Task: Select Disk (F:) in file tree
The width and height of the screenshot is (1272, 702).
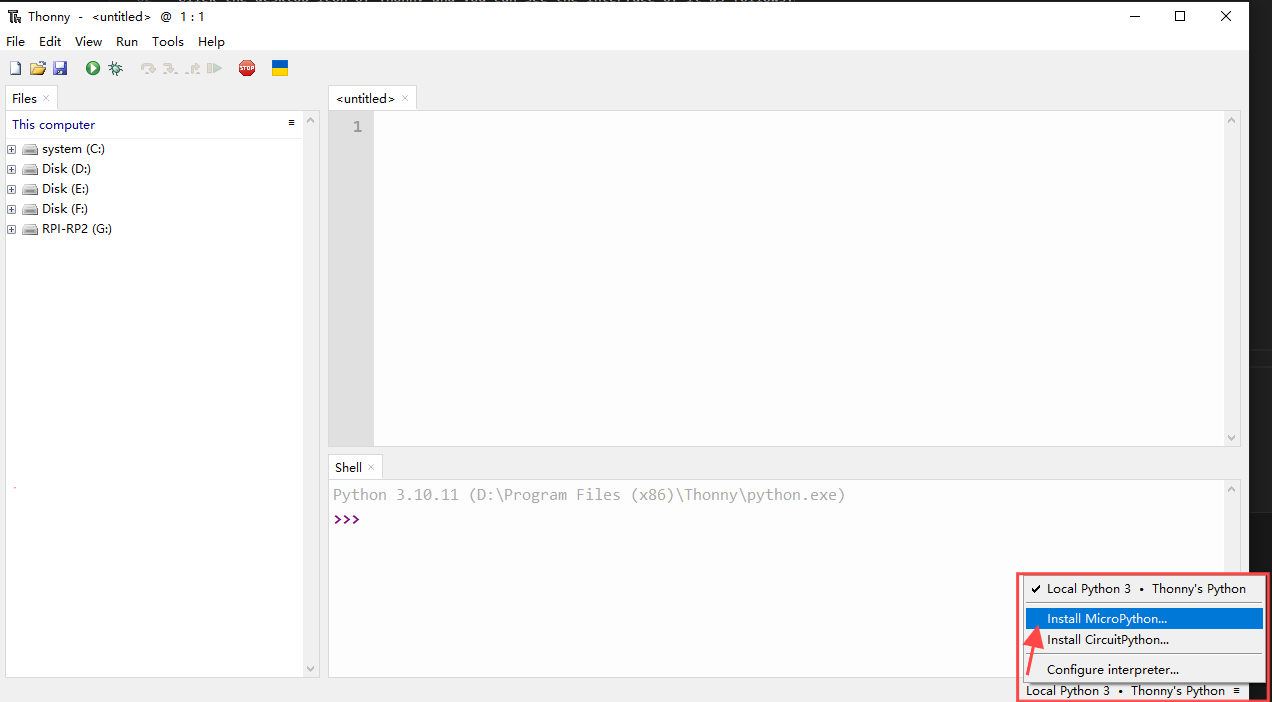Action: click(65, 209)
